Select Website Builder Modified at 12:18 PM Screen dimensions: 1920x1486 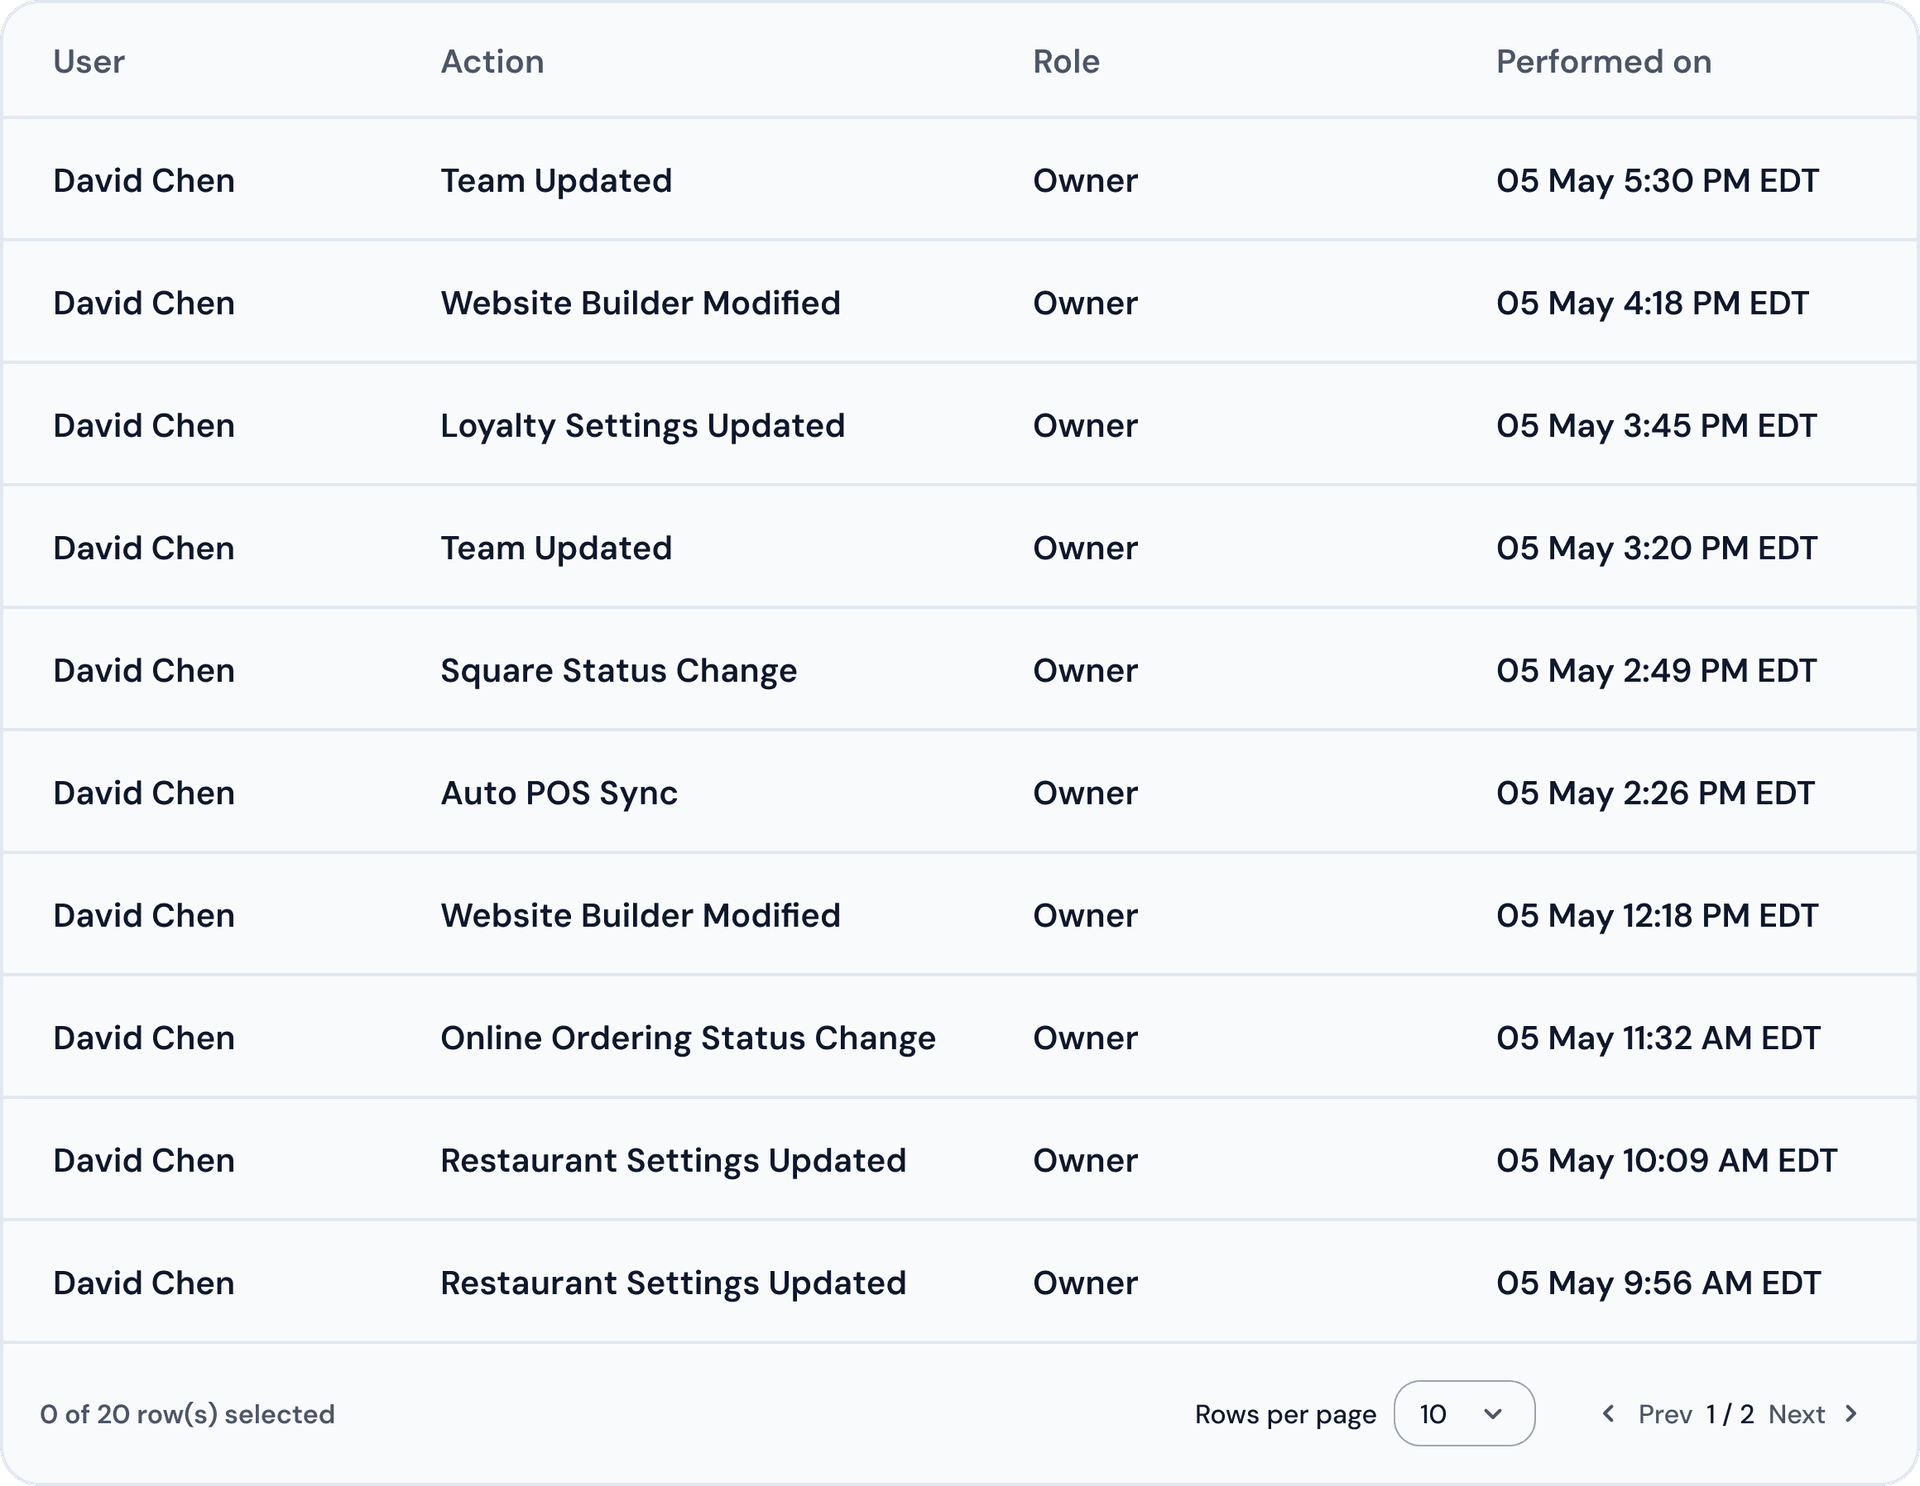[x=640, y=915]
